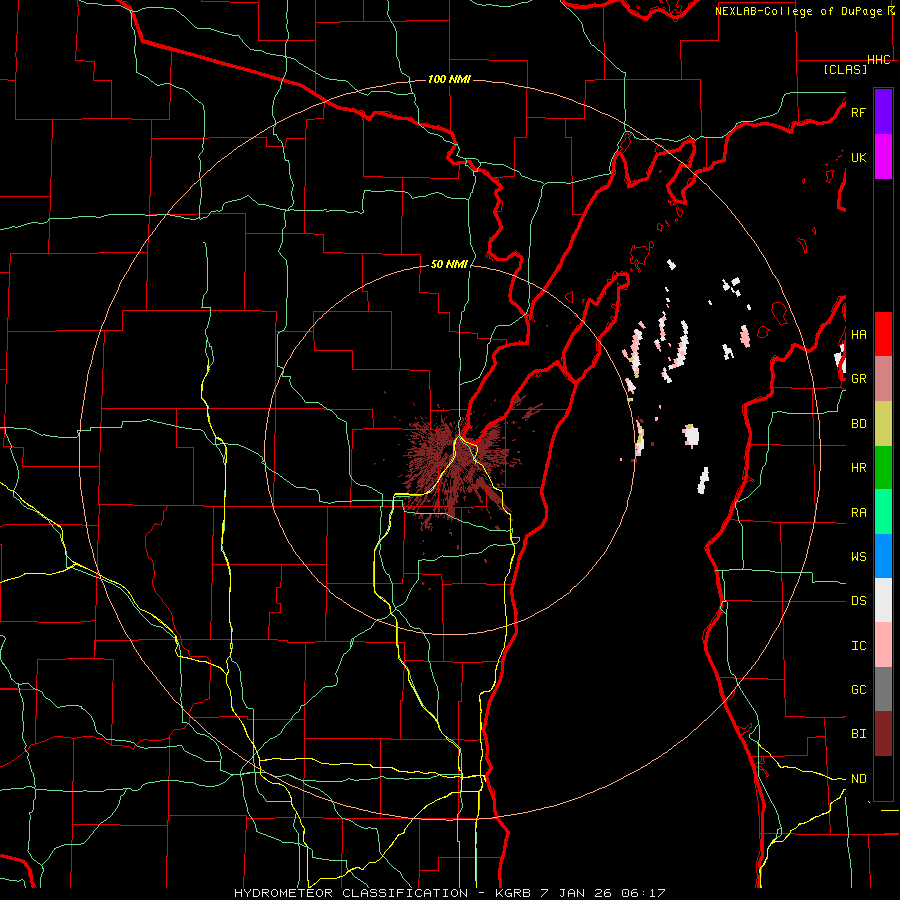Click the BD legend label

(858, 424)
